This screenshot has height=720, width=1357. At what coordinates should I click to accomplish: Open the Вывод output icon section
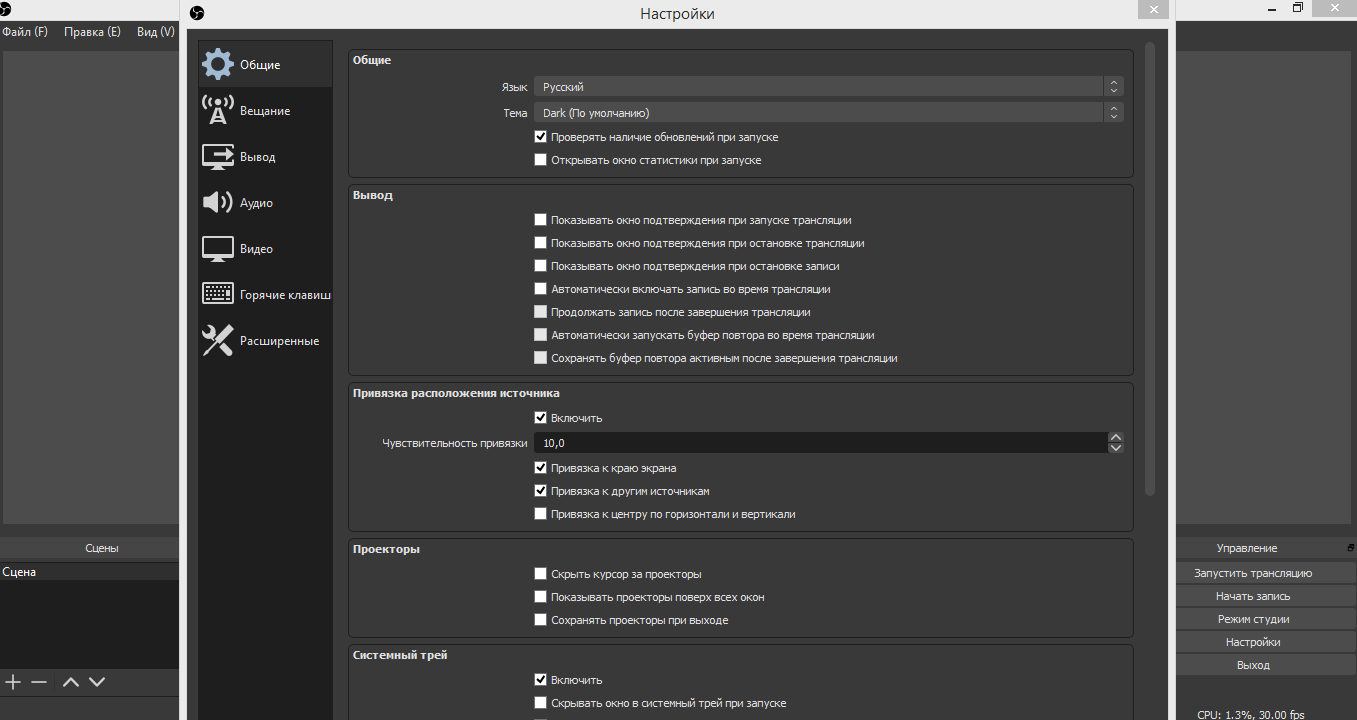(218, 157)
